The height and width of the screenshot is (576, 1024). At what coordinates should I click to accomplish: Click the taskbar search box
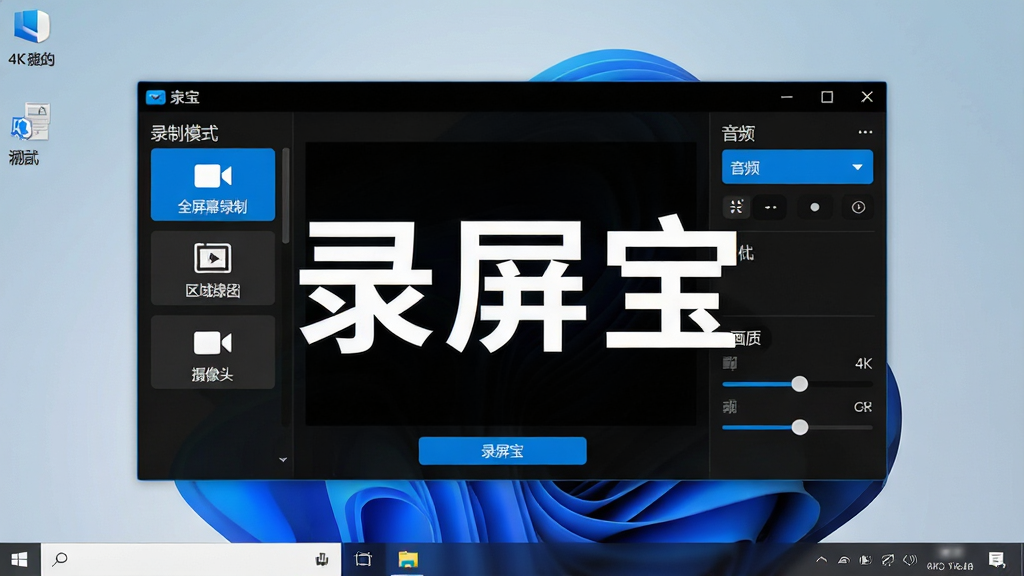click(x=191, y=560)
